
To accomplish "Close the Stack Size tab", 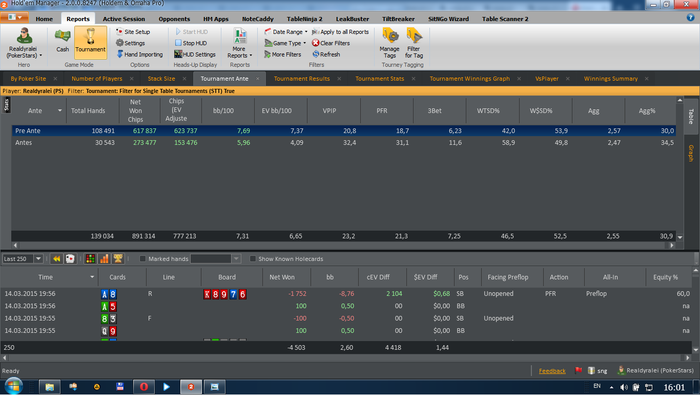I will [x=184, y=79].
